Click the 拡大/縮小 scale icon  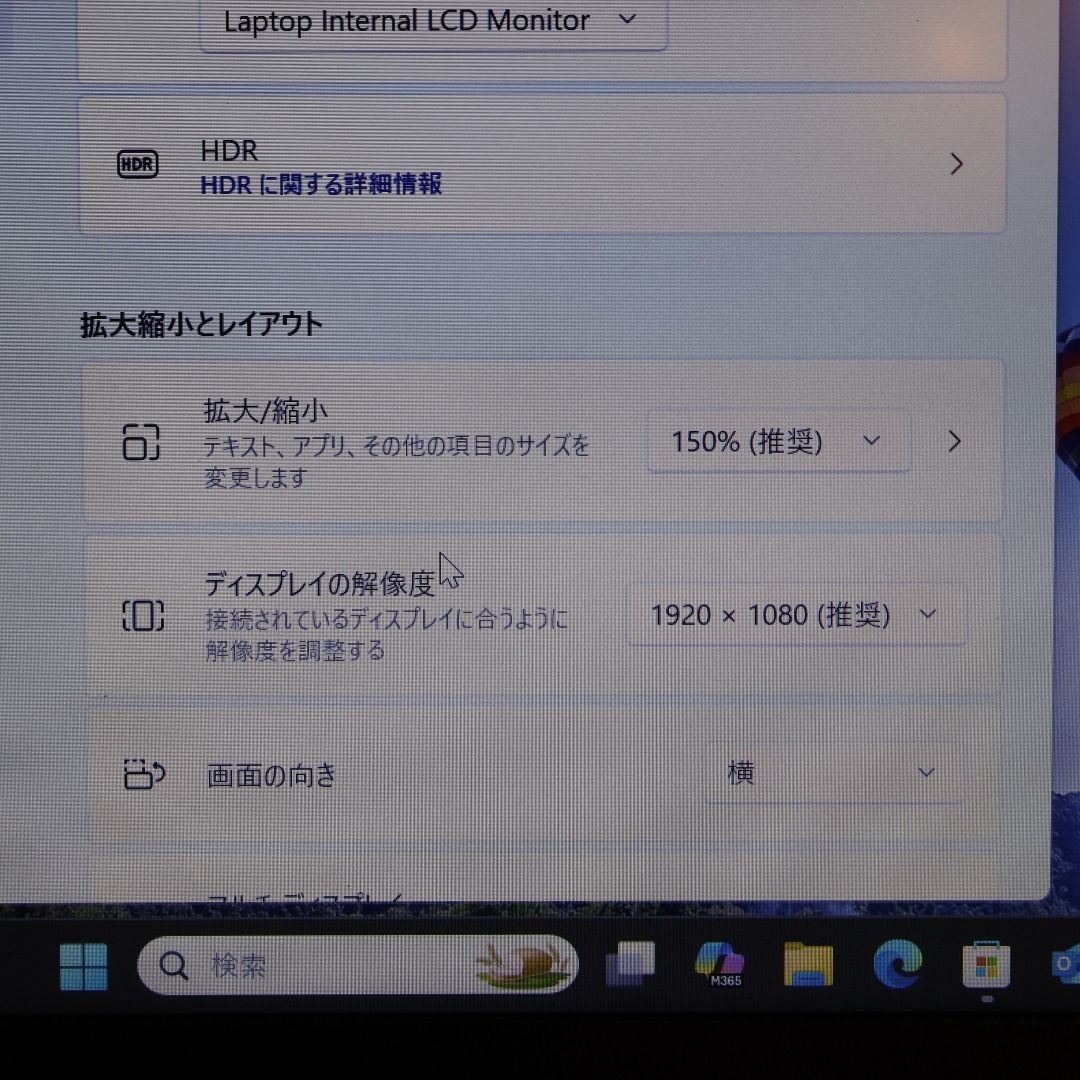coord(141,441)
